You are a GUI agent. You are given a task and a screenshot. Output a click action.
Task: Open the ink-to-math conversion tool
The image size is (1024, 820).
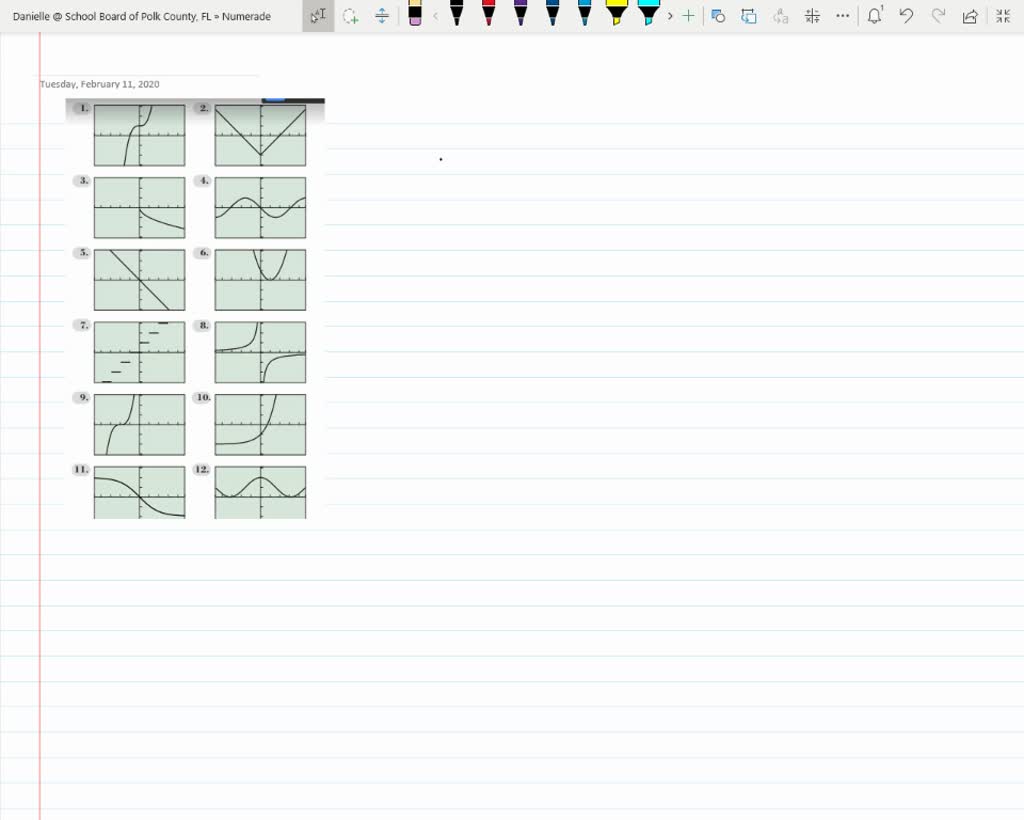click(812, 15)
